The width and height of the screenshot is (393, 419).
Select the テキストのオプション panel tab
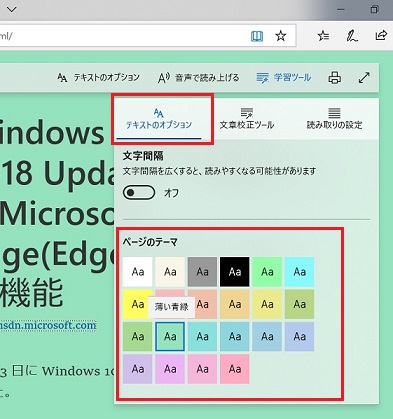pos(159,119)
